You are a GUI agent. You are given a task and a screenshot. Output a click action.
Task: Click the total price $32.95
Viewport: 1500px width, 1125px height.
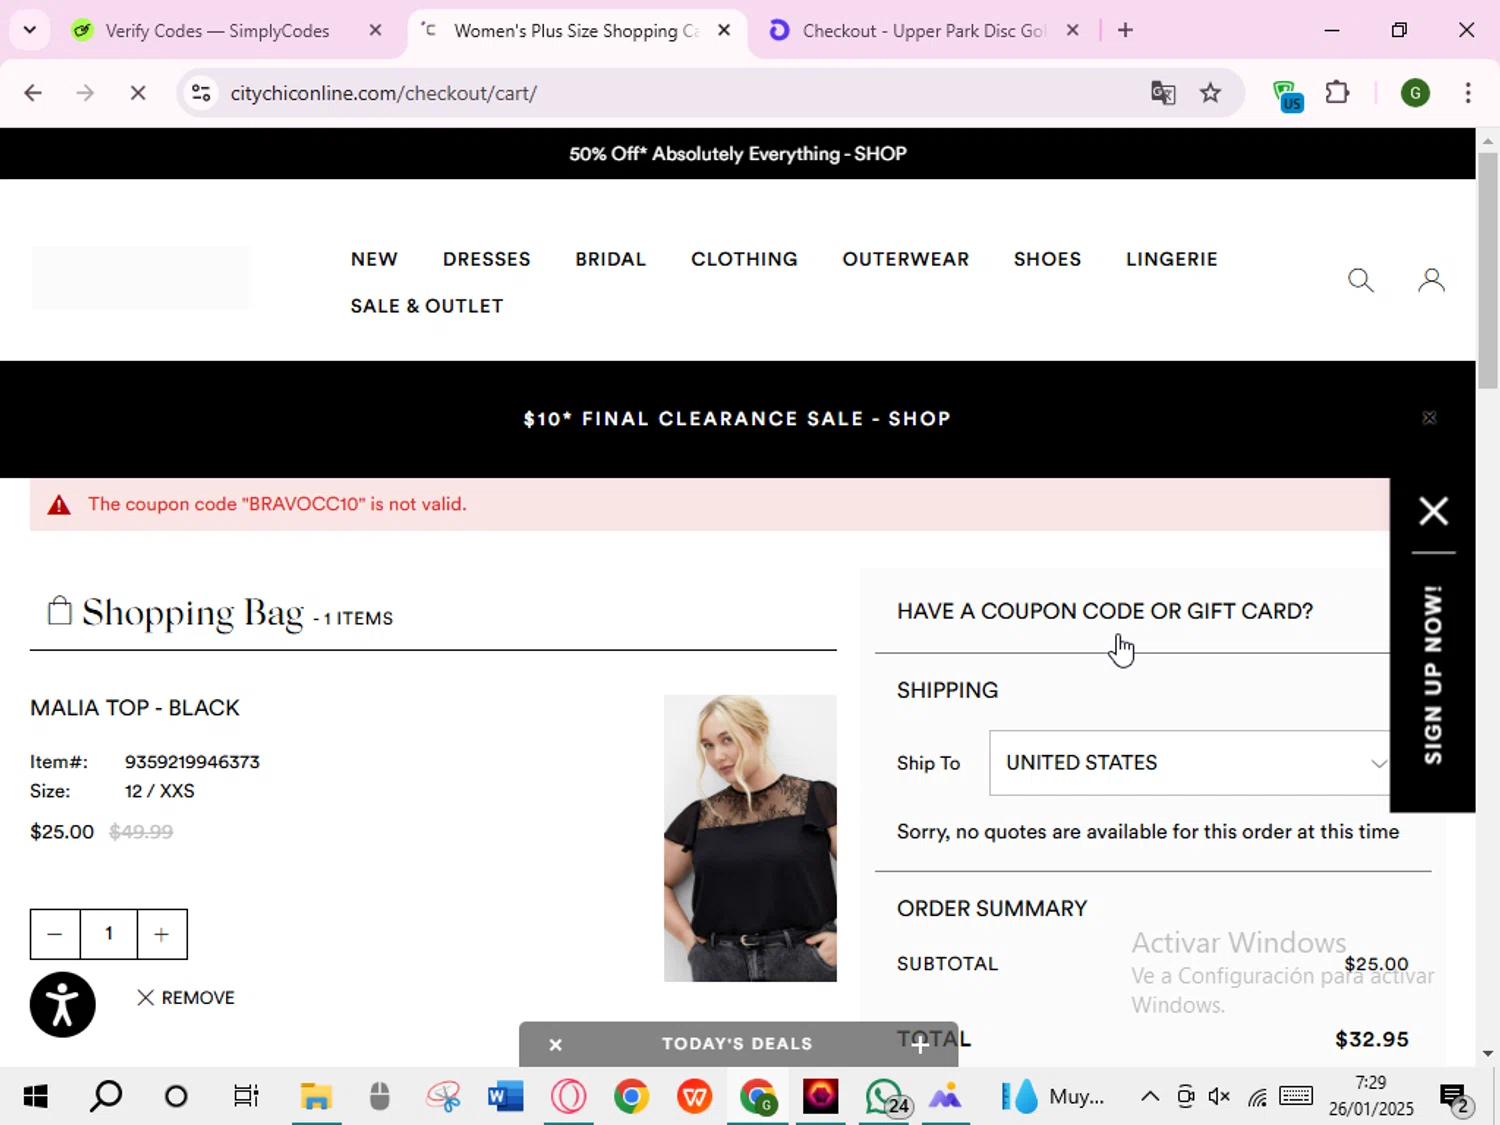[x=1371, y=1039]
